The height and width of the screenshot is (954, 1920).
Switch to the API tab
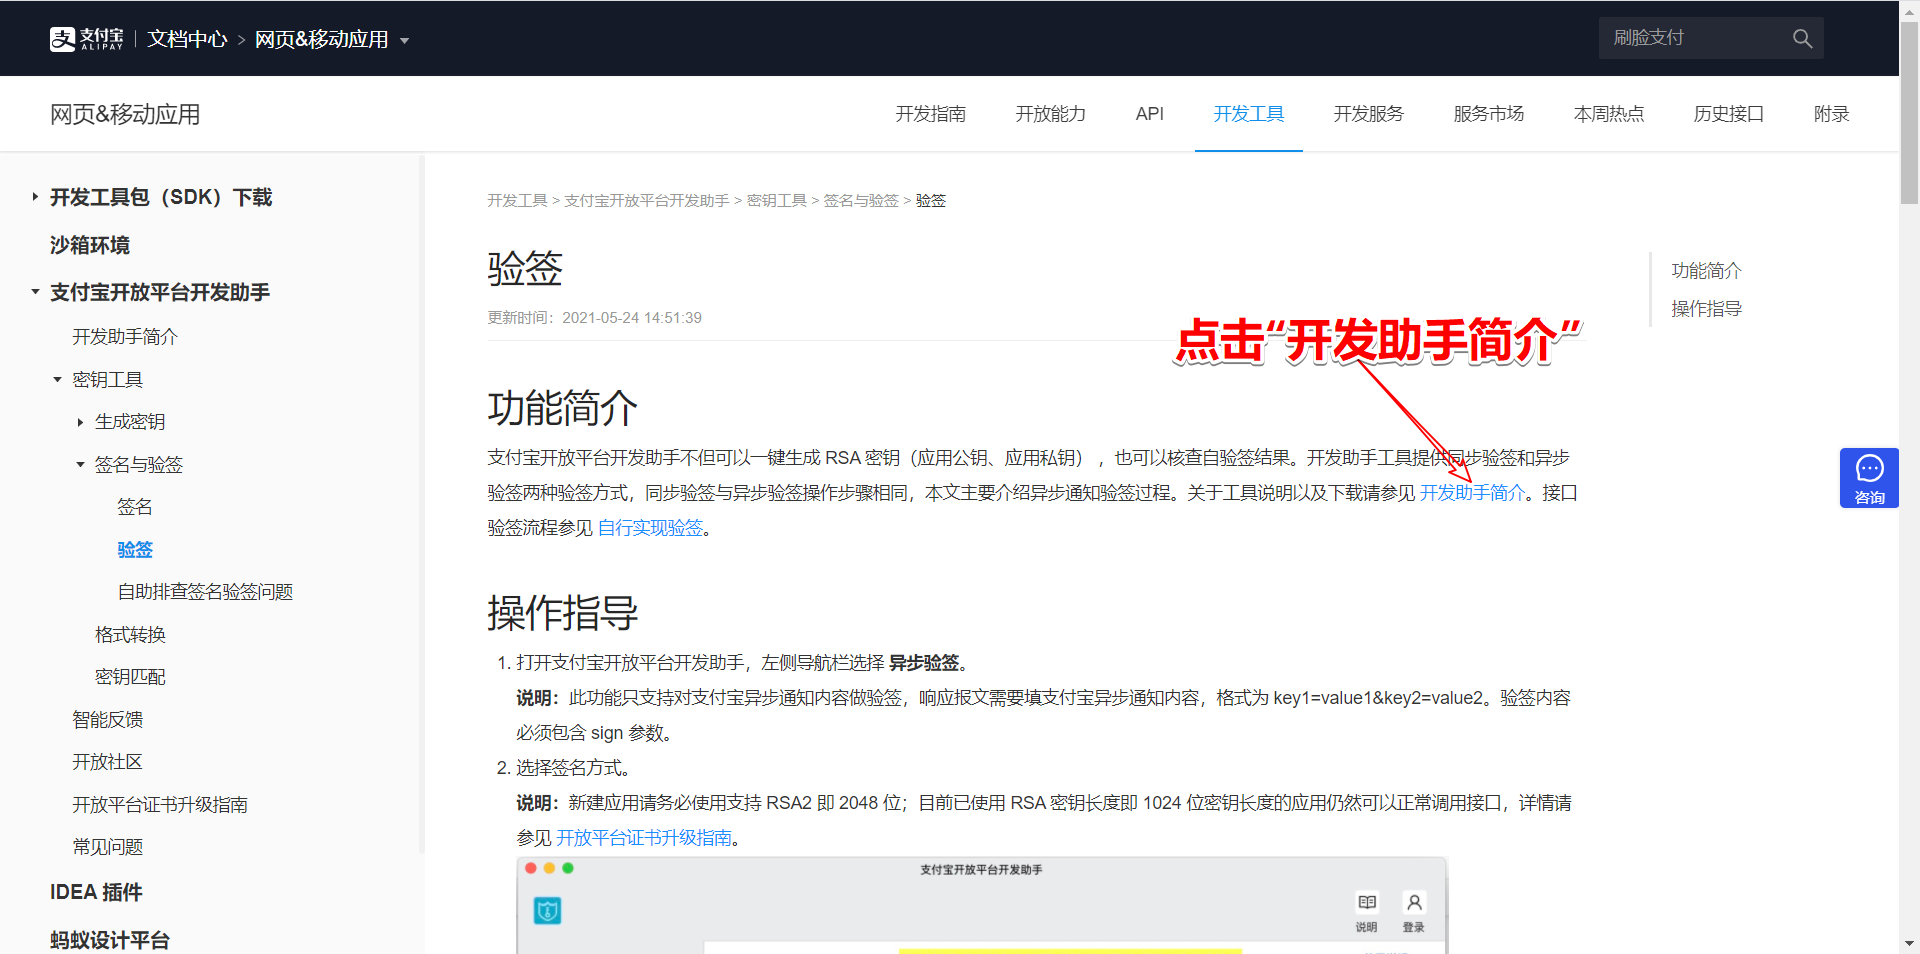[1149, 114]
